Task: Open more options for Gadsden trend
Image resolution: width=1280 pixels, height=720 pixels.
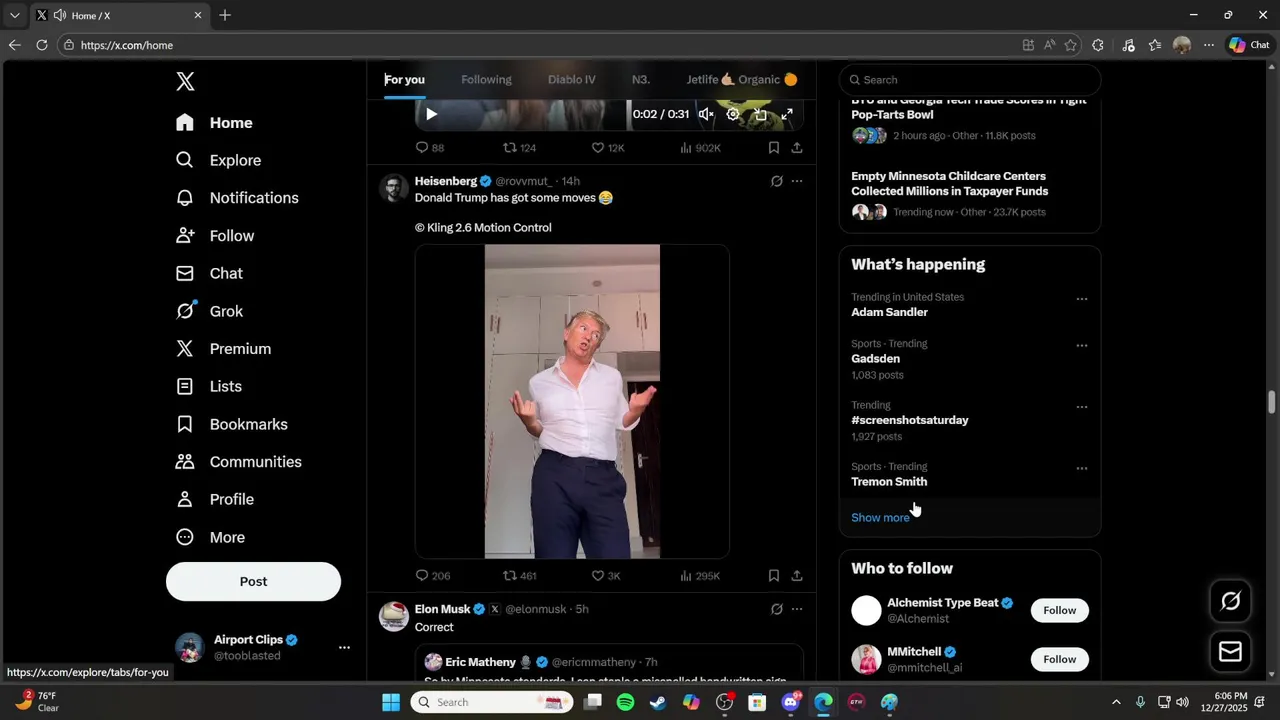Action: [1081, 346]
